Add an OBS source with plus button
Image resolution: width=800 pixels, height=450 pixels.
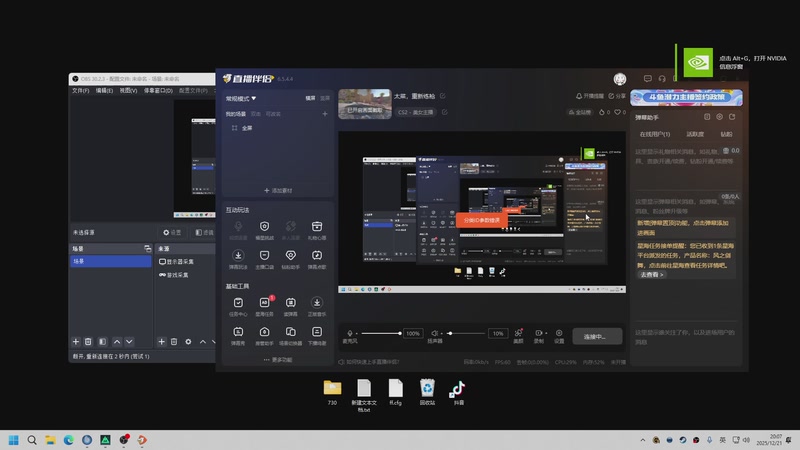[x=161, y=341]
